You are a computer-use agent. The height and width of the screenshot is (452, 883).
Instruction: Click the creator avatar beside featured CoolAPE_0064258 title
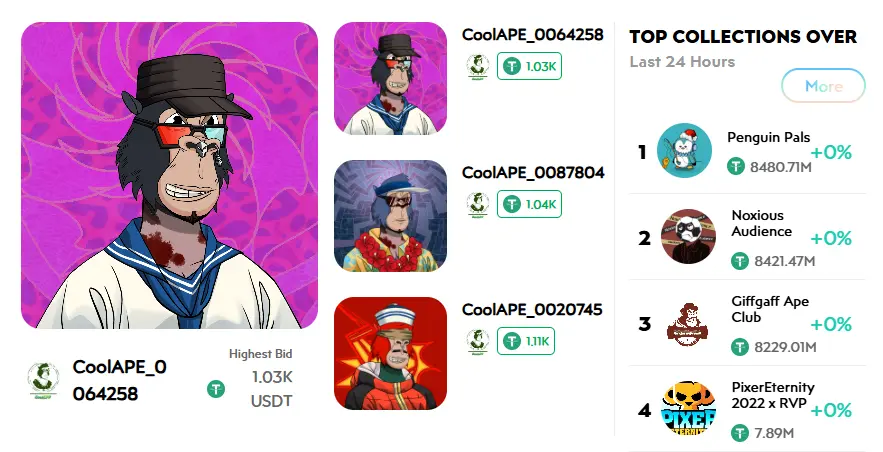click(x=43, y=381)
